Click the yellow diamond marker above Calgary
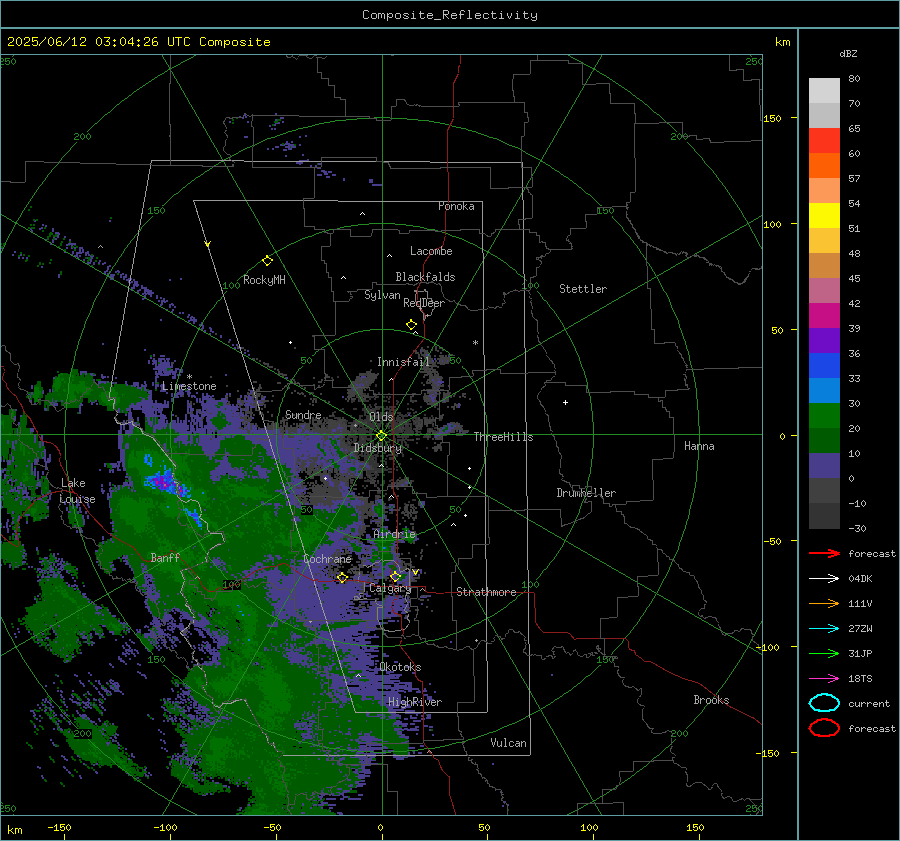900x841 pixels. [395, 576]
